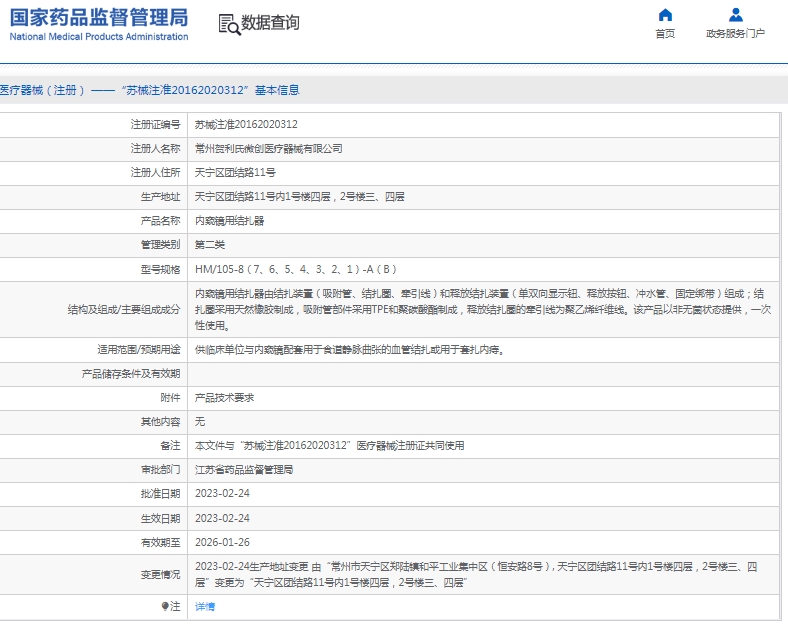Go to 首页 text link

(x=665, y=34)
